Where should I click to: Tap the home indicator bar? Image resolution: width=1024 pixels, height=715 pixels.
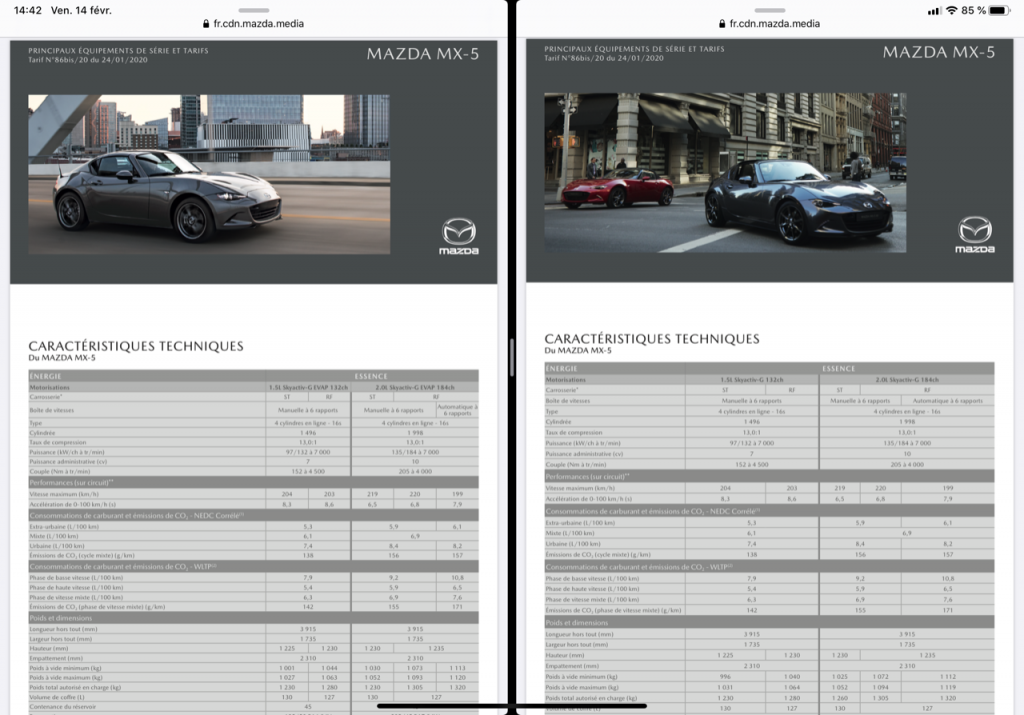click(512, 705)
